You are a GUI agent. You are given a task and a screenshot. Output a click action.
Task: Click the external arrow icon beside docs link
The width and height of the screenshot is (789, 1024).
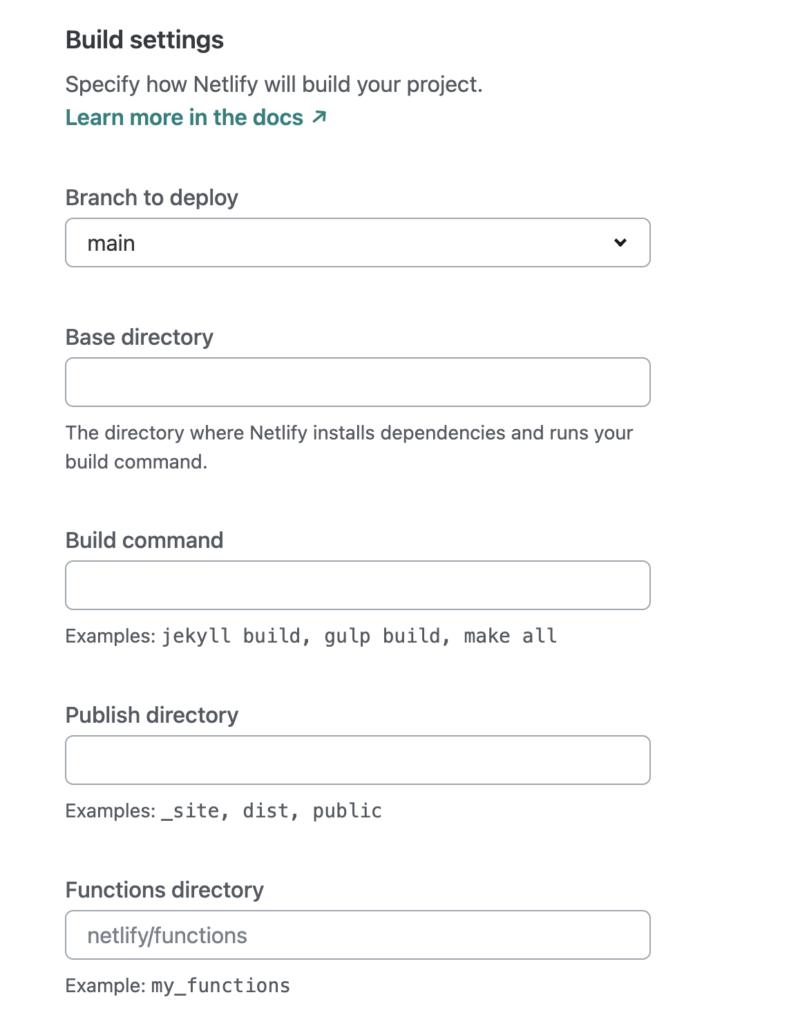(x=319, y=118)
